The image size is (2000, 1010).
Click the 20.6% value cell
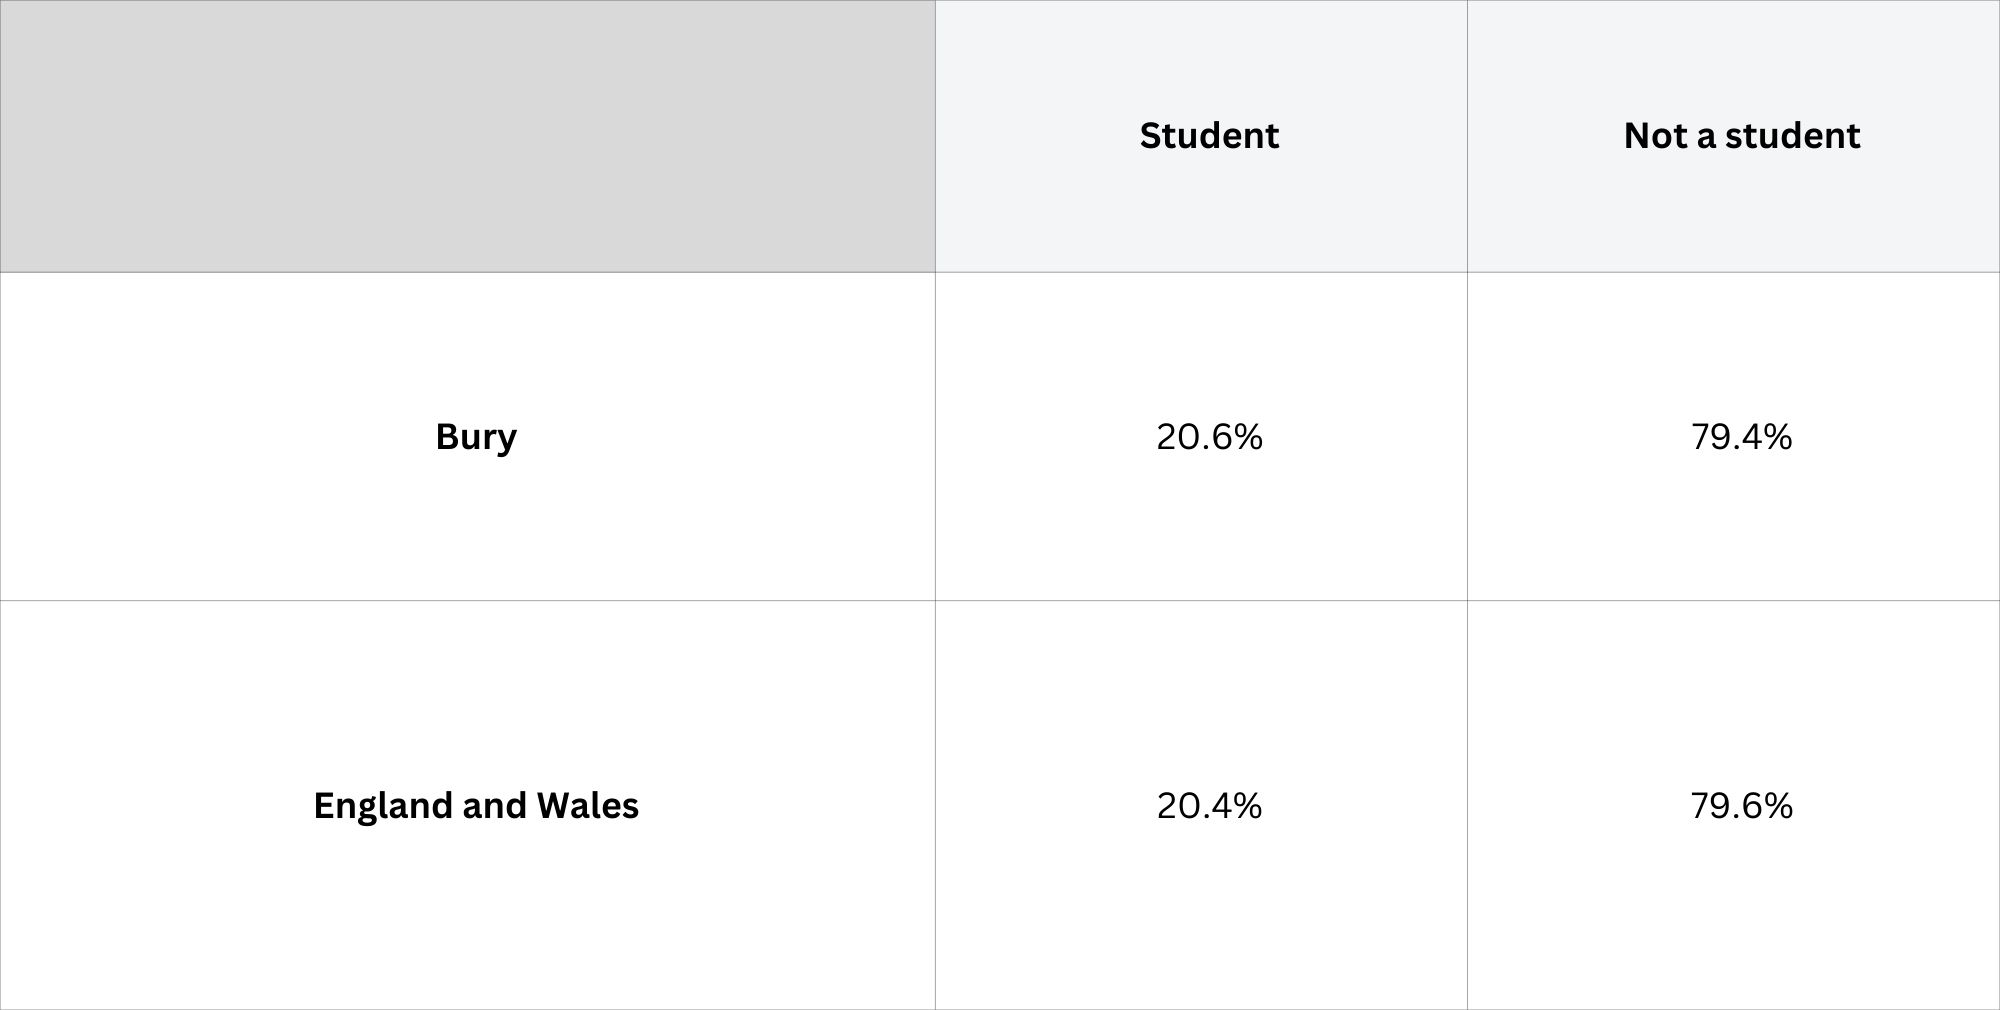[x=1209, y=437]
